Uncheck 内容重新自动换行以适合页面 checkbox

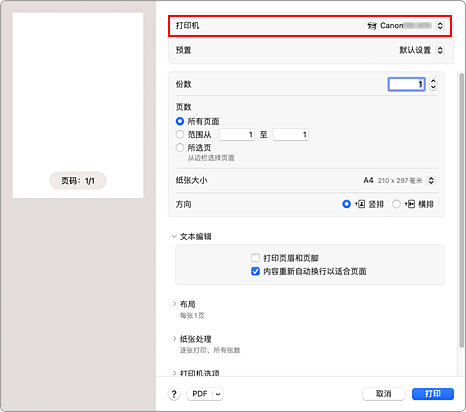pyautogui.click(x=255, y=271)
